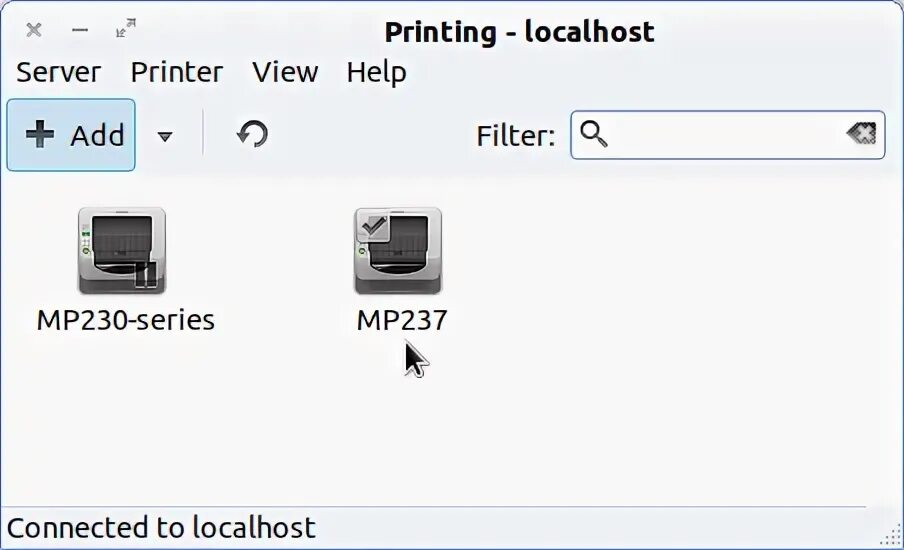Screen dimensions: 904x550
Task: Click the Refresh arrow toolbar icon
Action: coord(253,134)
